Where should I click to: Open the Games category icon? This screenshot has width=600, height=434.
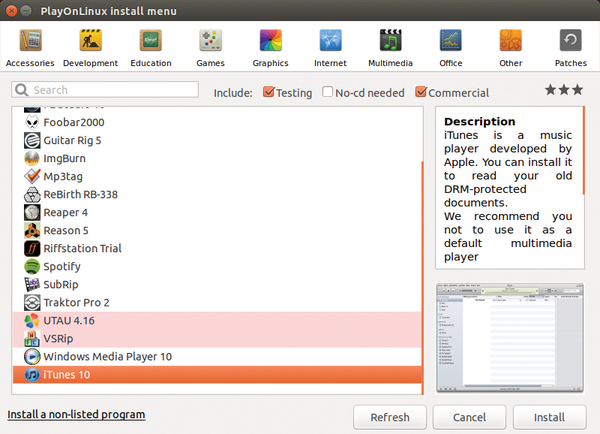(210, 40)
